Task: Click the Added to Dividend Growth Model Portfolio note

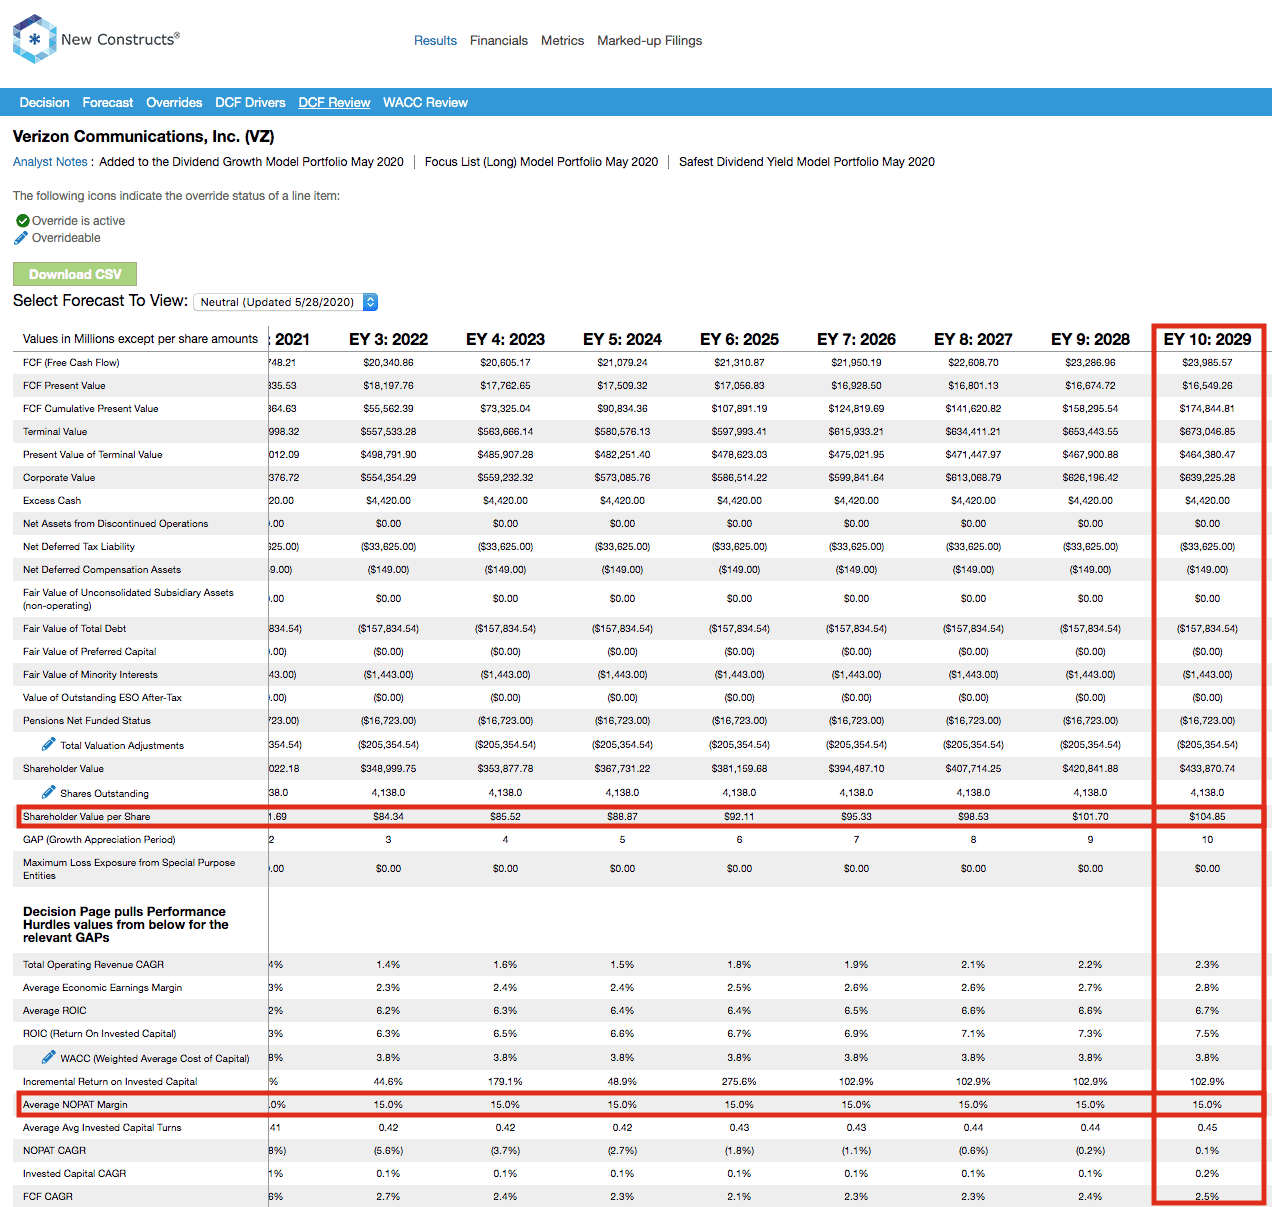Action: (x=251, y=162)
